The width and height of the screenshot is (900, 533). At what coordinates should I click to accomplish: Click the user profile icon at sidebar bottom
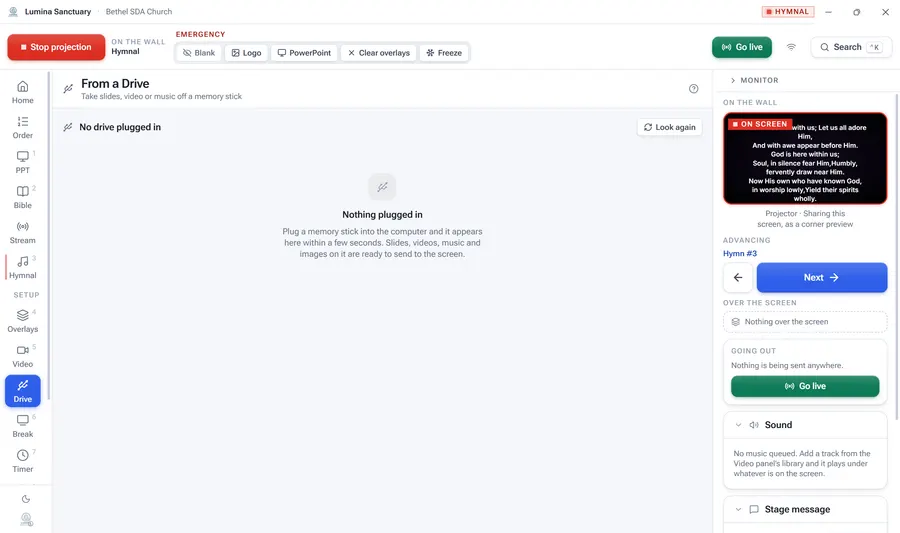pos(26,519)
